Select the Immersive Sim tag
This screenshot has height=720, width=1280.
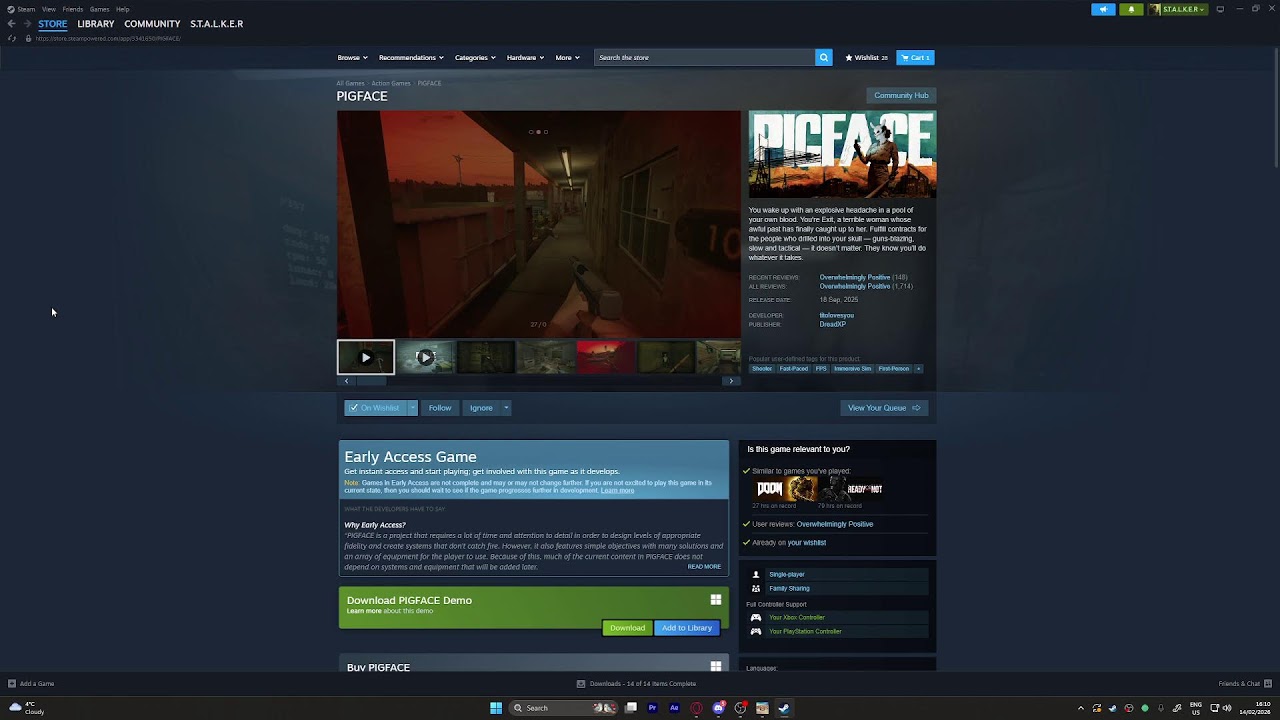[853, 369]
